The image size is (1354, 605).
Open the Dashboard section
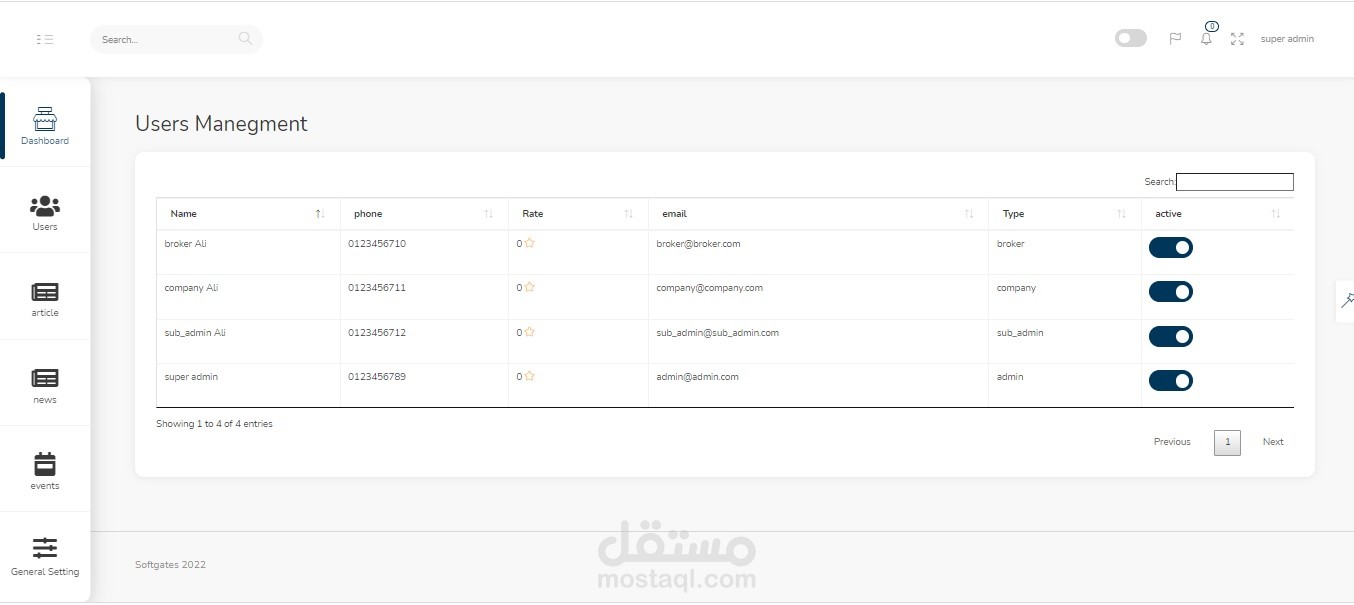pyautogui.click(x=44, y=125)
